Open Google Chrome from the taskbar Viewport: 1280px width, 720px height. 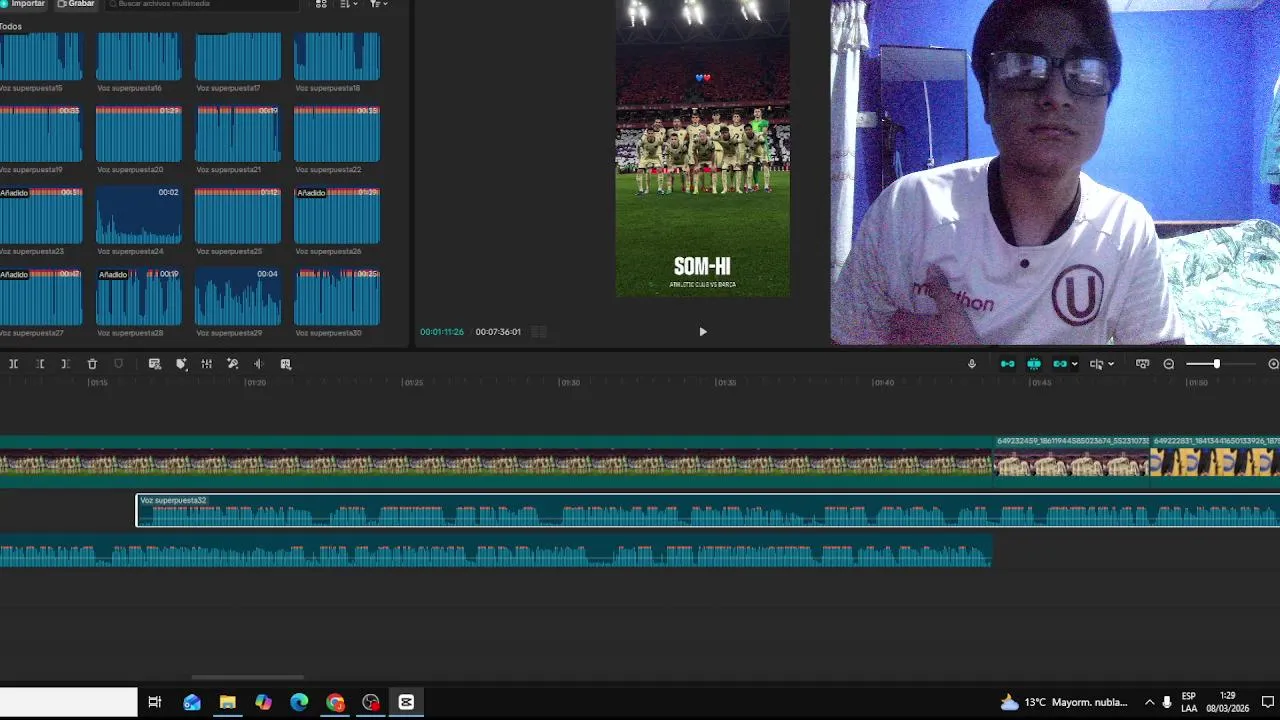335,702
